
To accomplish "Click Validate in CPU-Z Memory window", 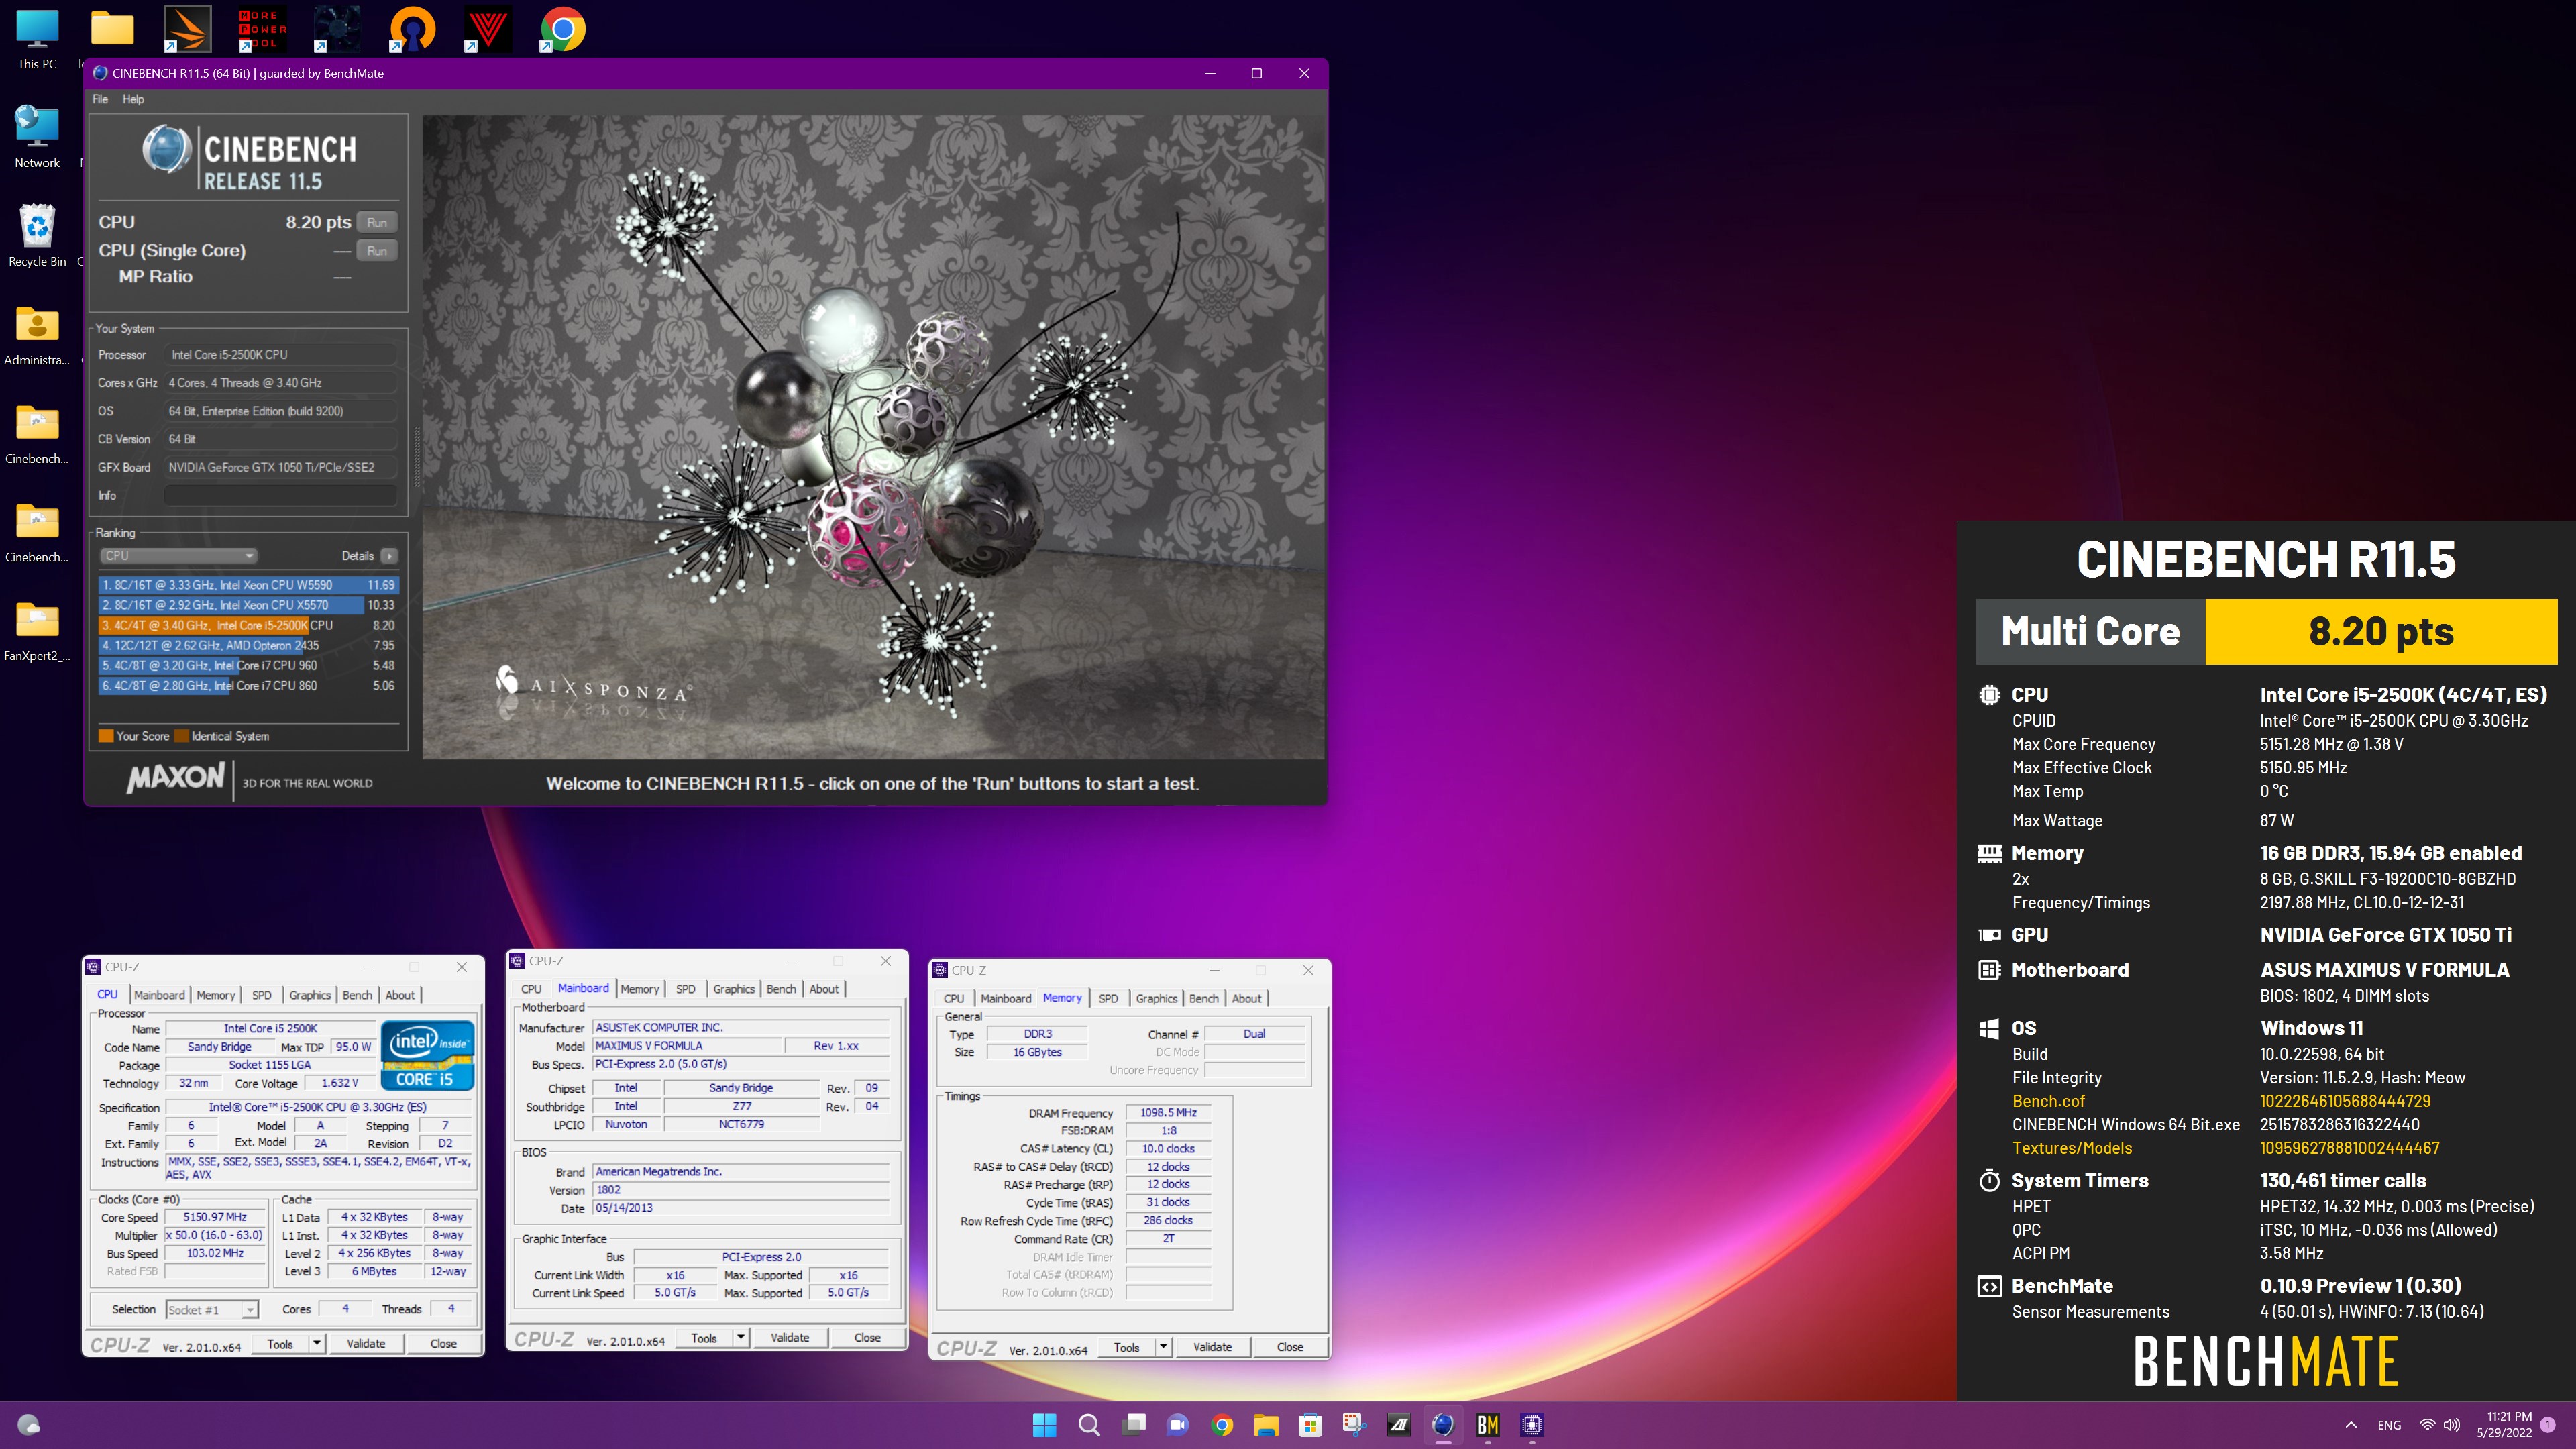I will (x=1212, y=1347).
